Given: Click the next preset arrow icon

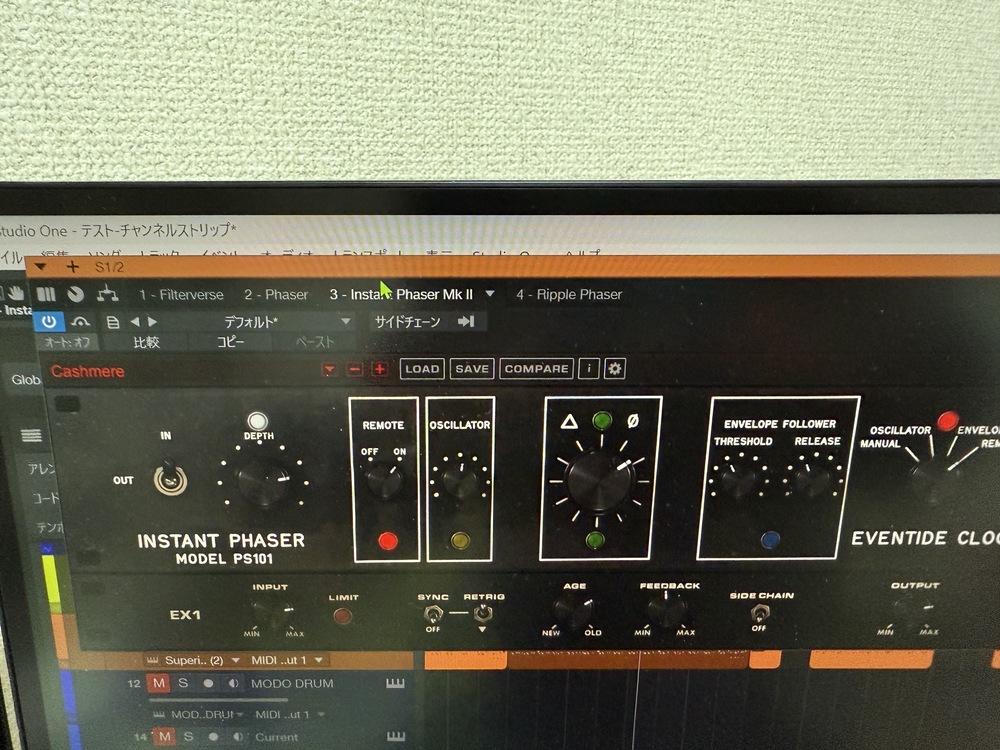Looking at the screenshot, I should 152,322.
